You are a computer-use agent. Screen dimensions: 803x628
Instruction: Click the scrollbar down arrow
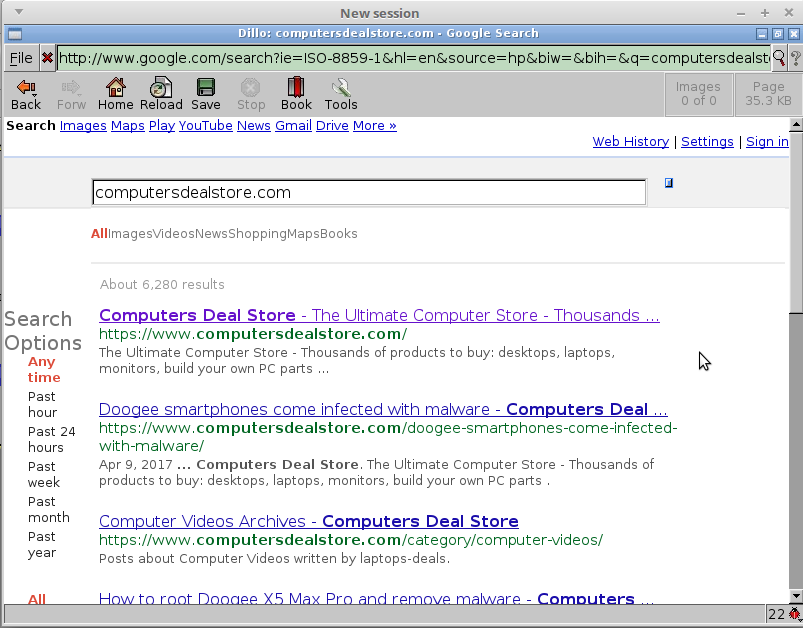pos(796,596)
